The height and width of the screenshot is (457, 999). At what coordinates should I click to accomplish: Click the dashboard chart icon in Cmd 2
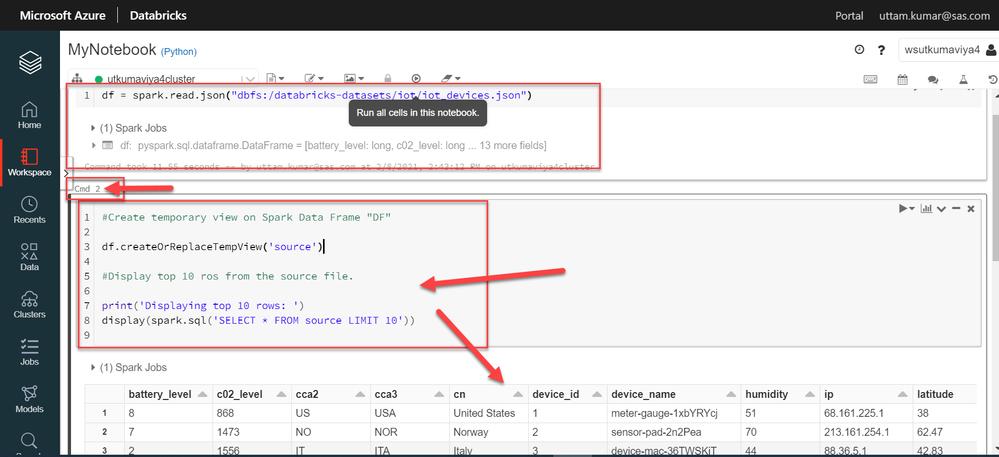coord(926,208)
